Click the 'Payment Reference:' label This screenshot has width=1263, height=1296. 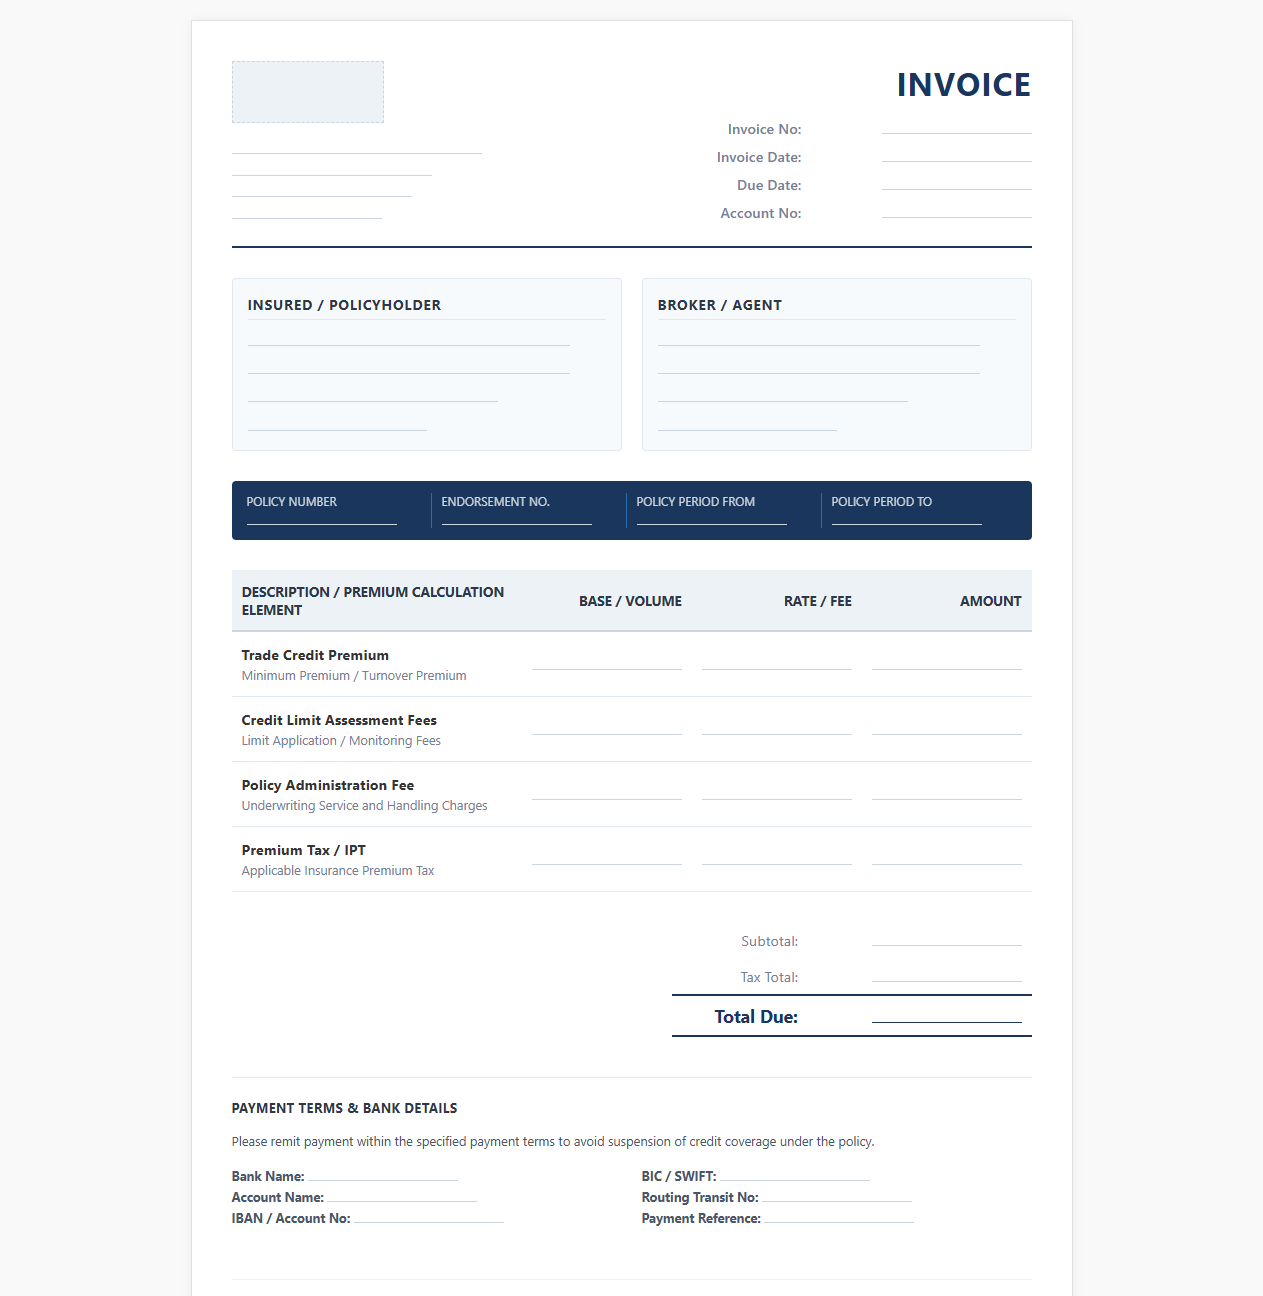point(701,1218)
